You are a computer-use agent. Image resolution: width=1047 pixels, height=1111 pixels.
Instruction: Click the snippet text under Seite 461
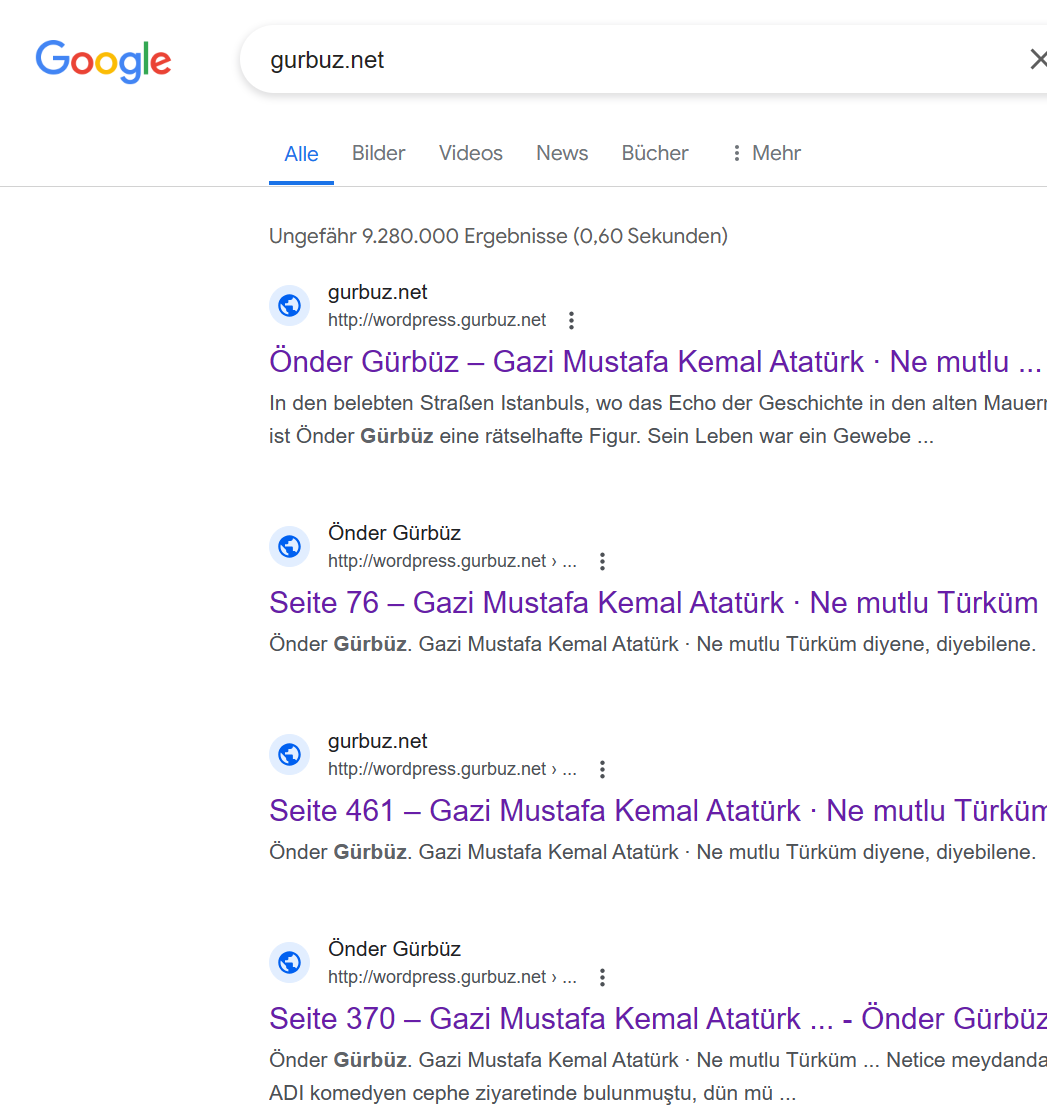click(x=652, y=852)
